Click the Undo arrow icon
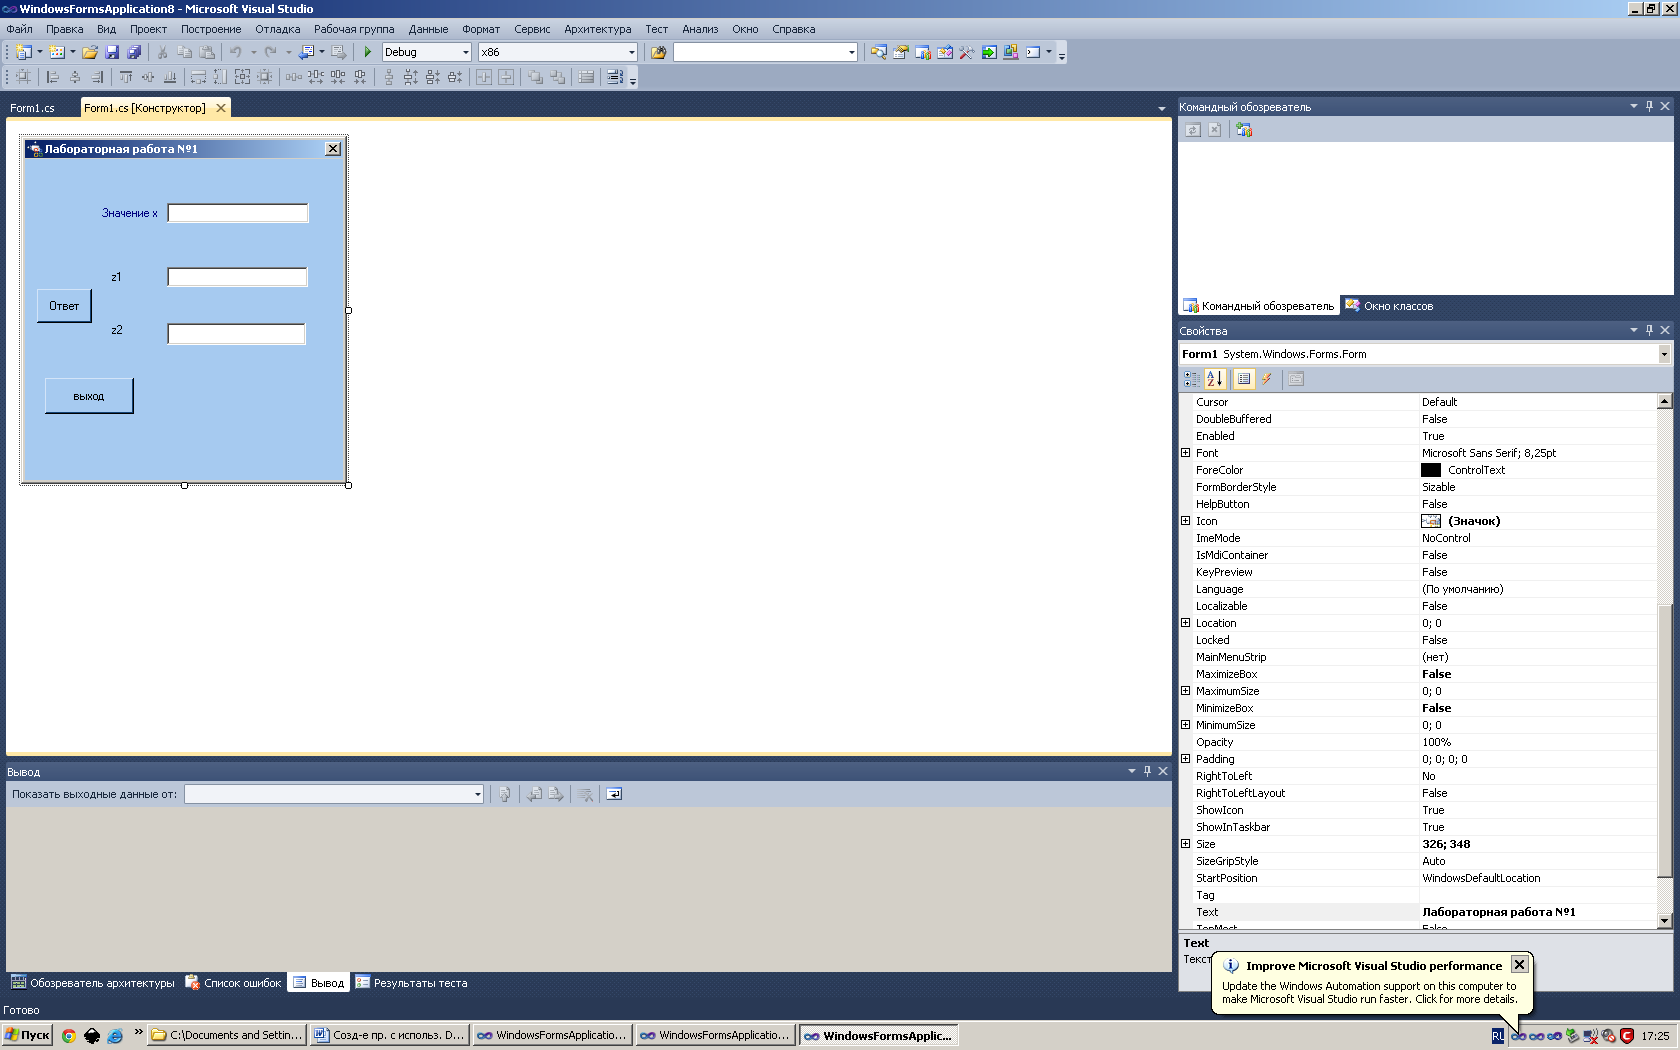This screenshot has height=1050, width=1680. pyautogui.click(x=235, y=52)
